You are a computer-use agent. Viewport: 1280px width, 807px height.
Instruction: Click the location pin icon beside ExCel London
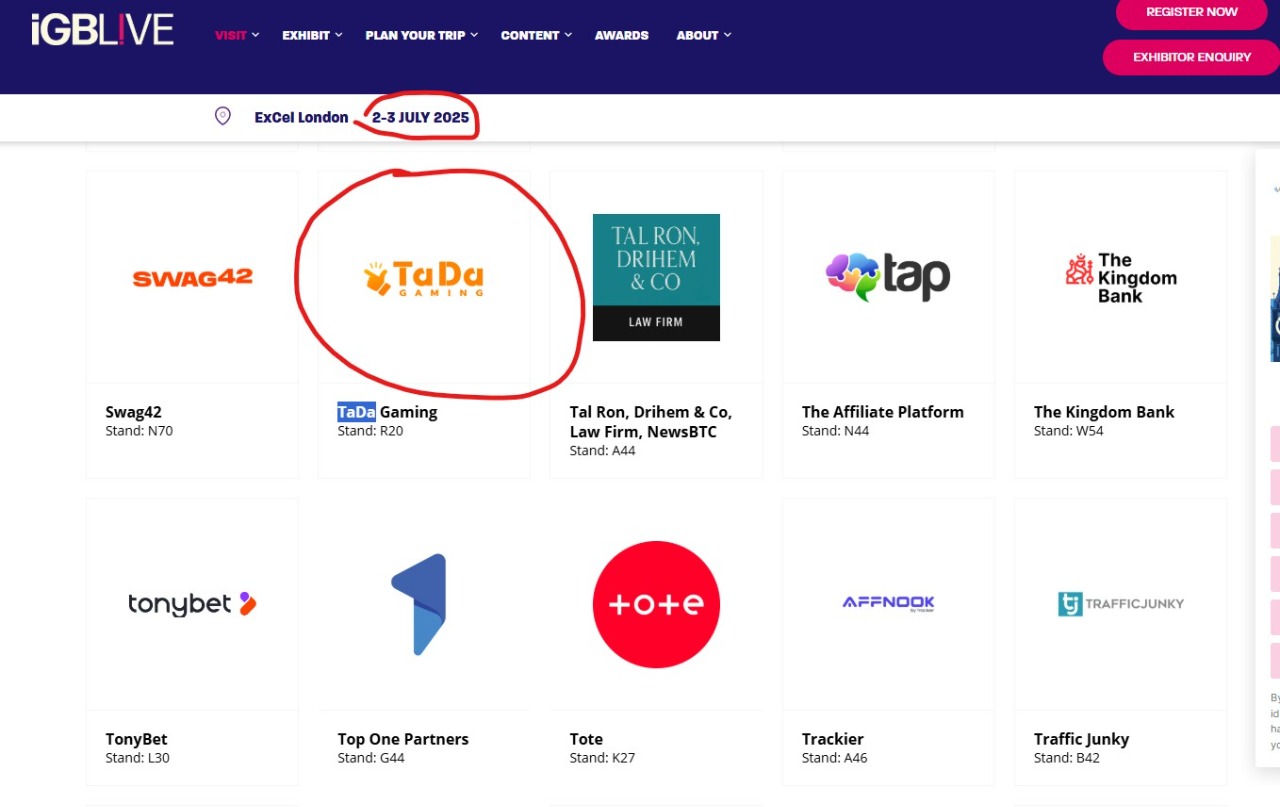tap(222, 116)
